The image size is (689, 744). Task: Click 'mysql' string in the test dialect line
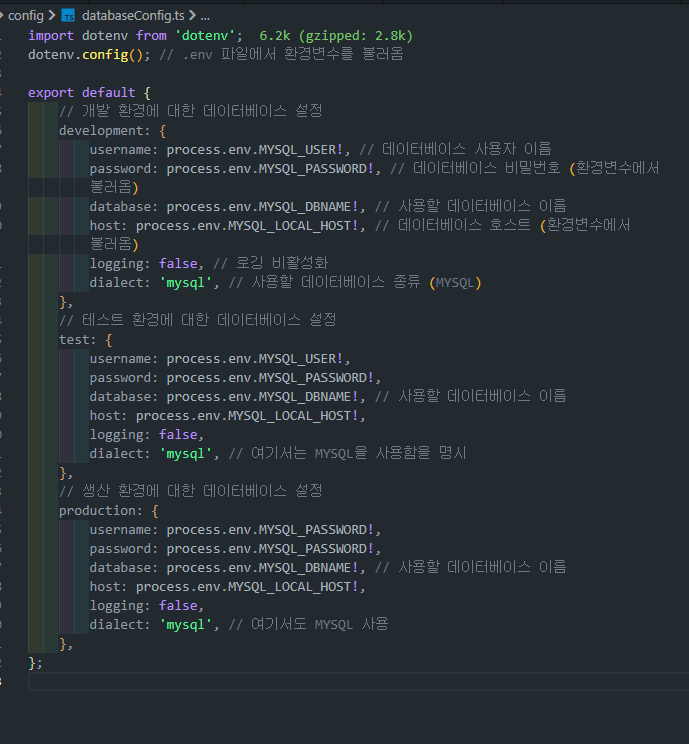click(186, 454)
